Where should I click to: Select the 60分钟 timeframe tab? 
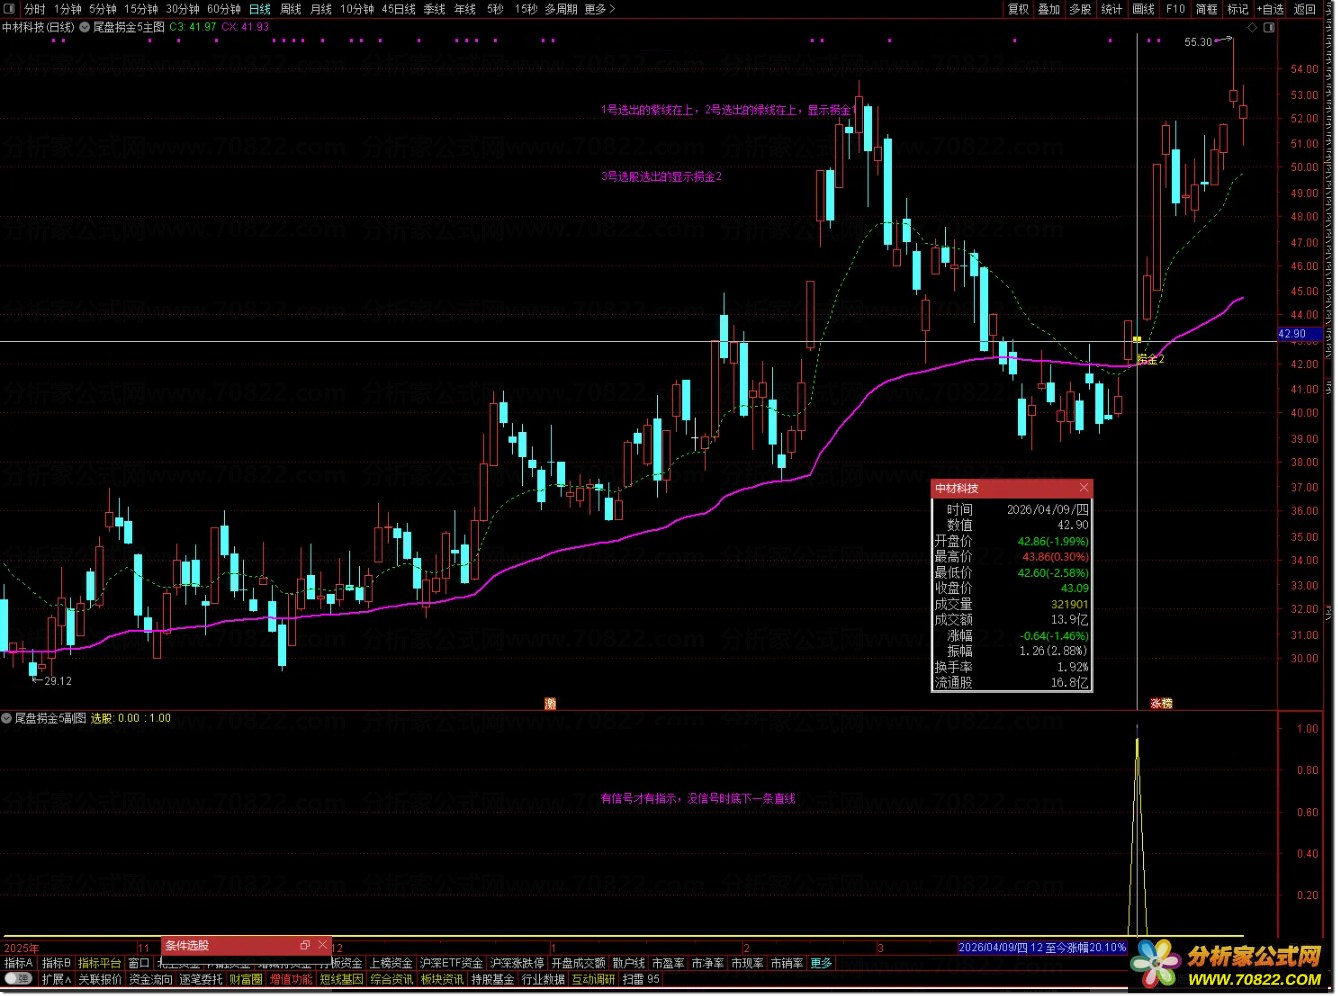coord(224,9)
